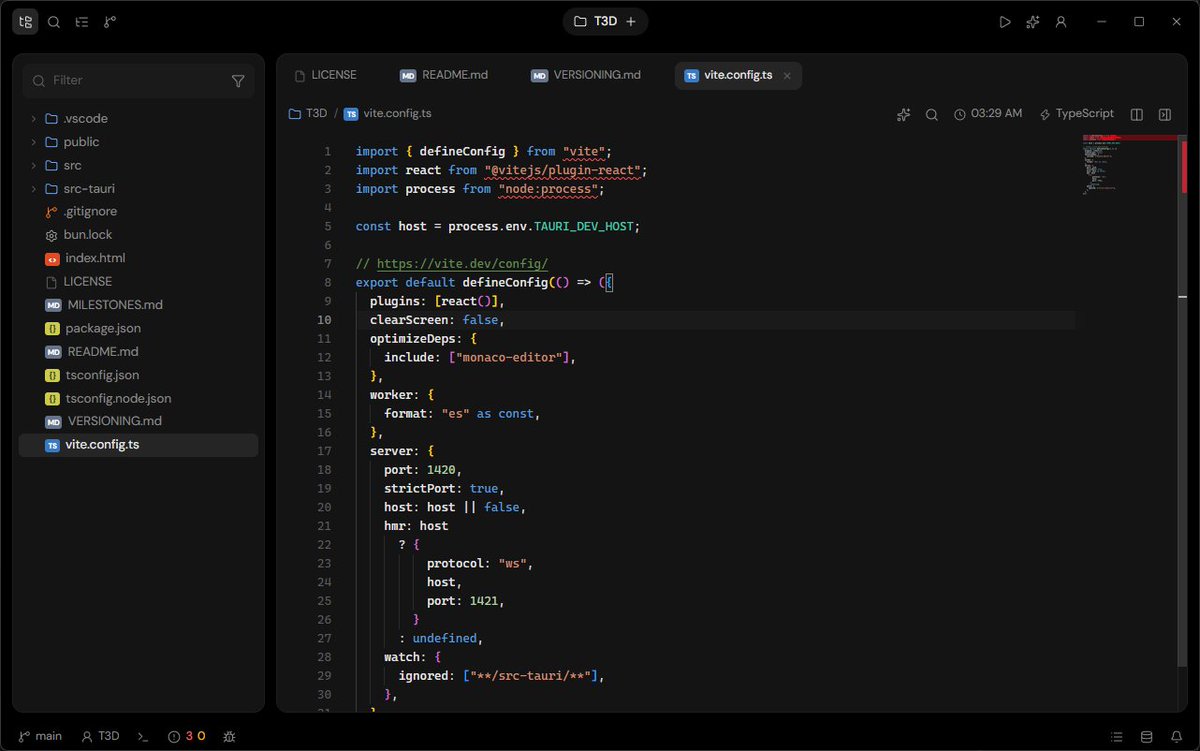This screenshot has height=751, width=1200.
Task: Click the main git branch status
Action: click(40, 736)
